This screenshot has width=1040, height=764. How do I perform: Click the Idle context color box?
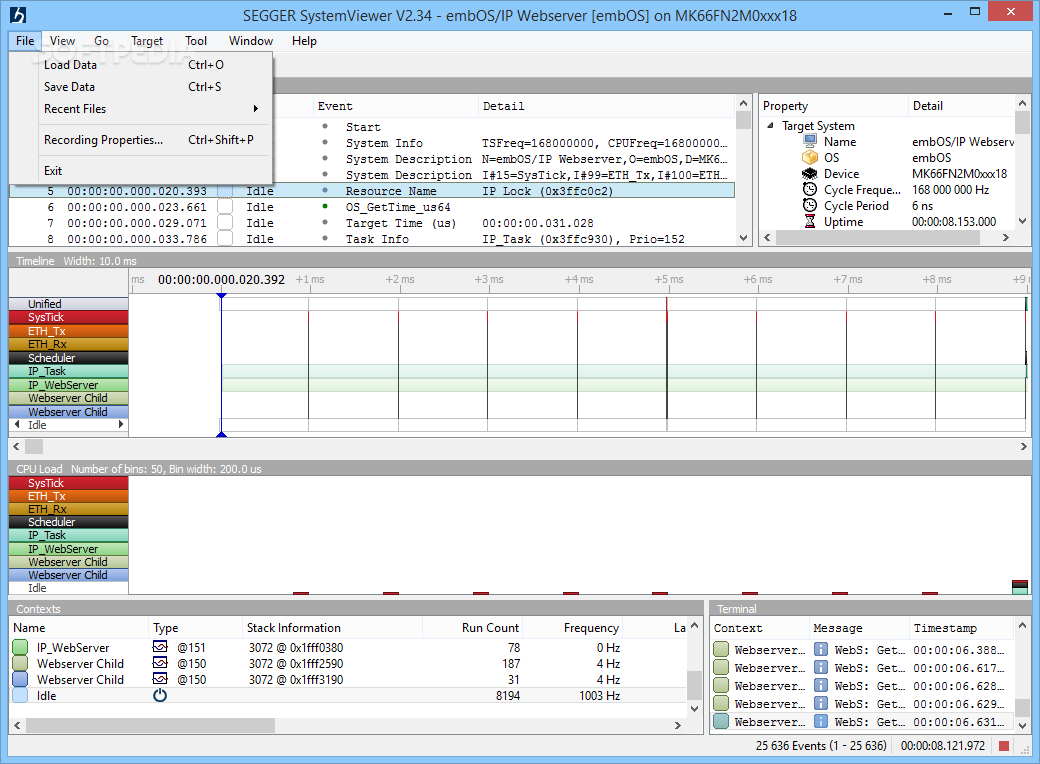[x=20, y=696]
